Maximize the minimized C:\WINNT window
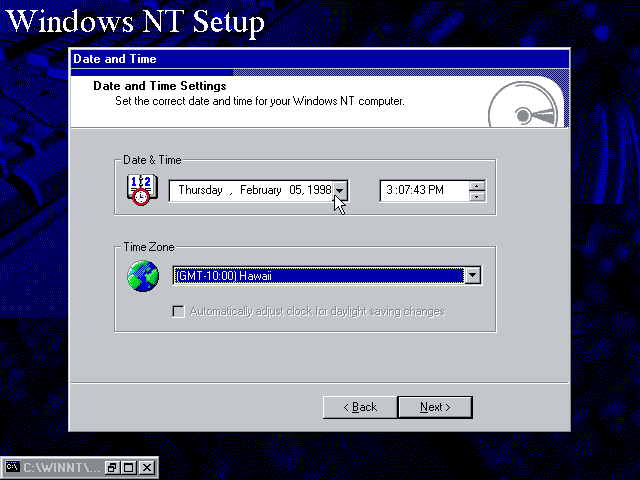 pos(129,467)
